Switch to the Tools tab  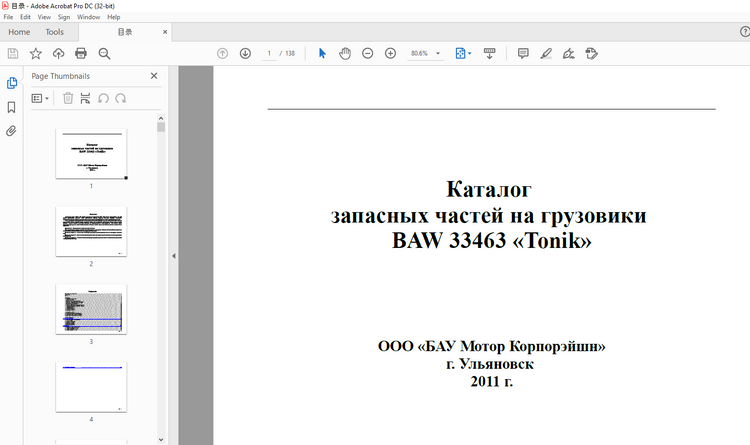click(x=55, y=32)
